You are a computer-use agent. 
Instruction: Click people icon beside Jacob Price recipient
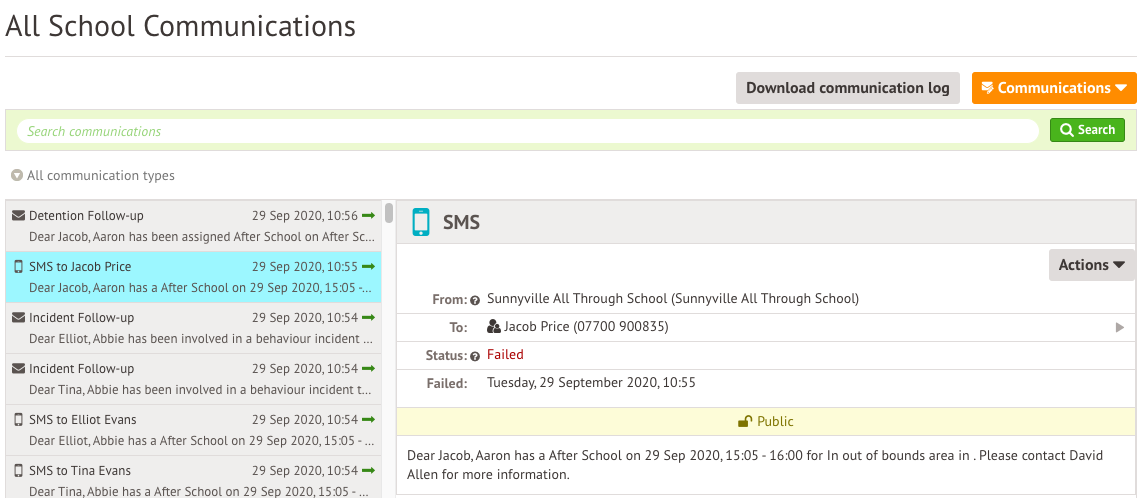coord(493,327)
